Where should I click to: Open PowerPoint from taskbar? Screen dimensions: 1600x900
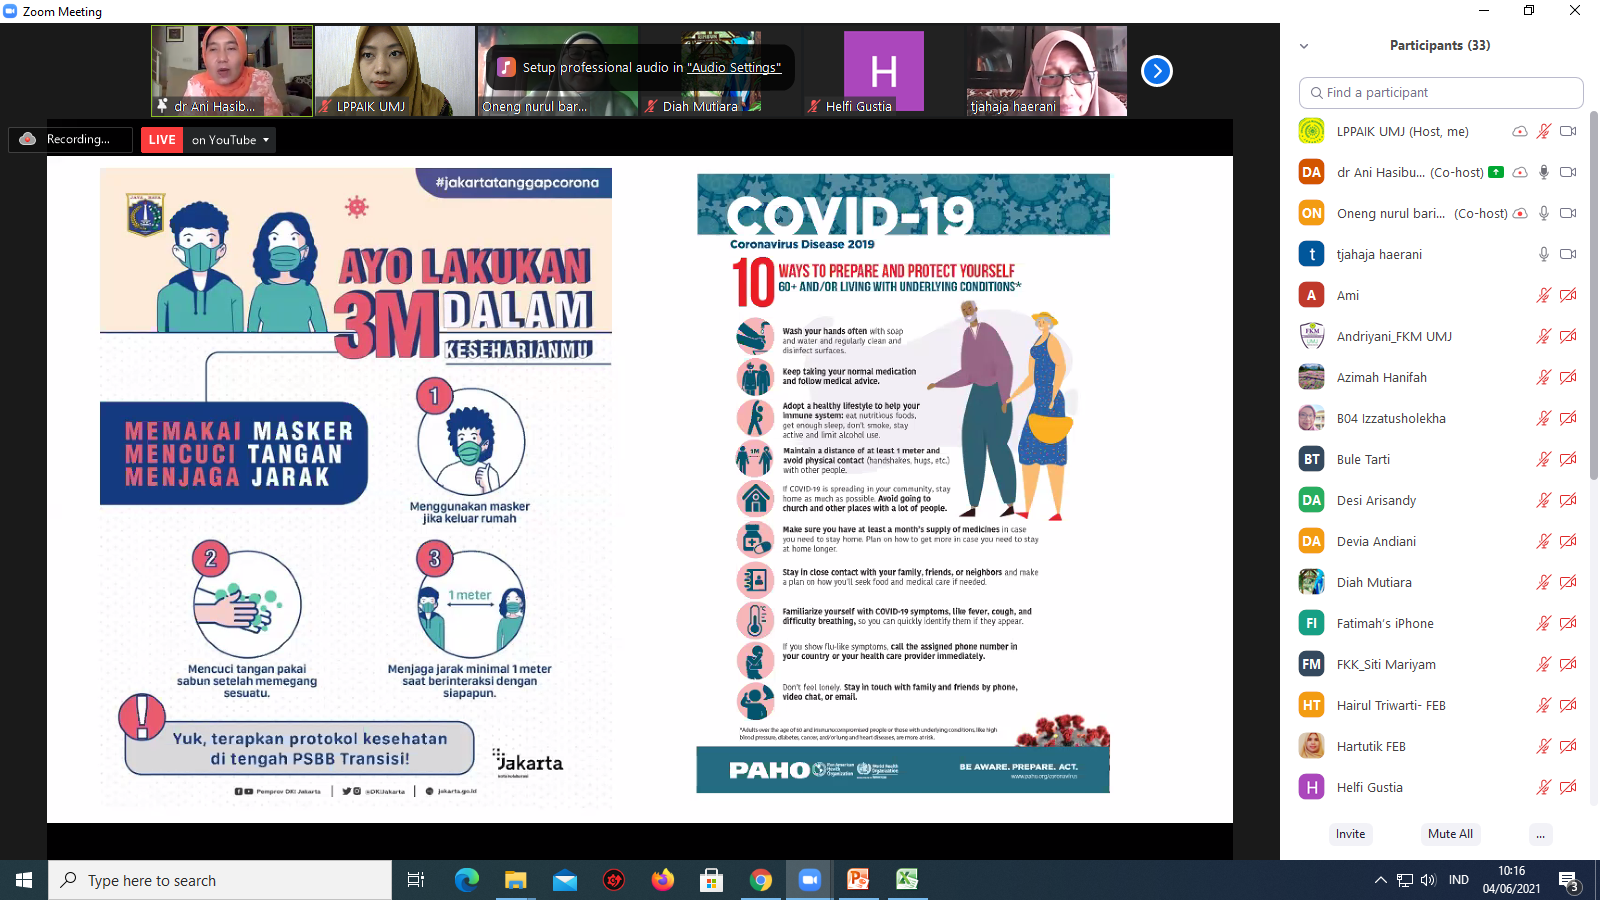[x=858, y=880]
